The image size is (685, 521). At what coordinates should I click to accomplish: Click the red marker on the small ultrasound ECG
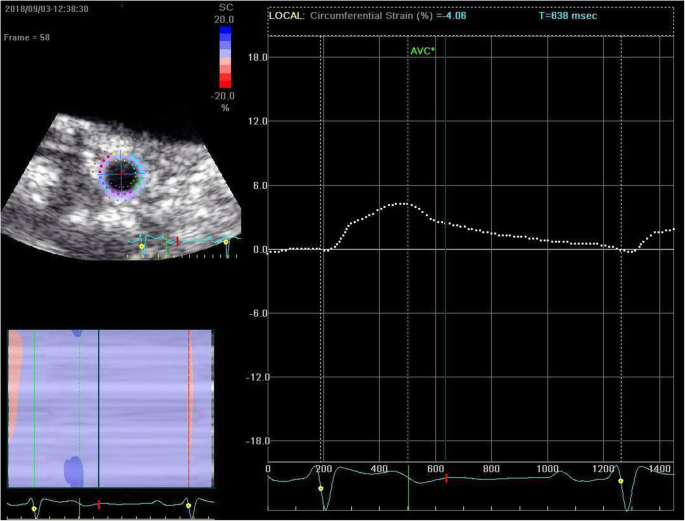coord(177,241)
